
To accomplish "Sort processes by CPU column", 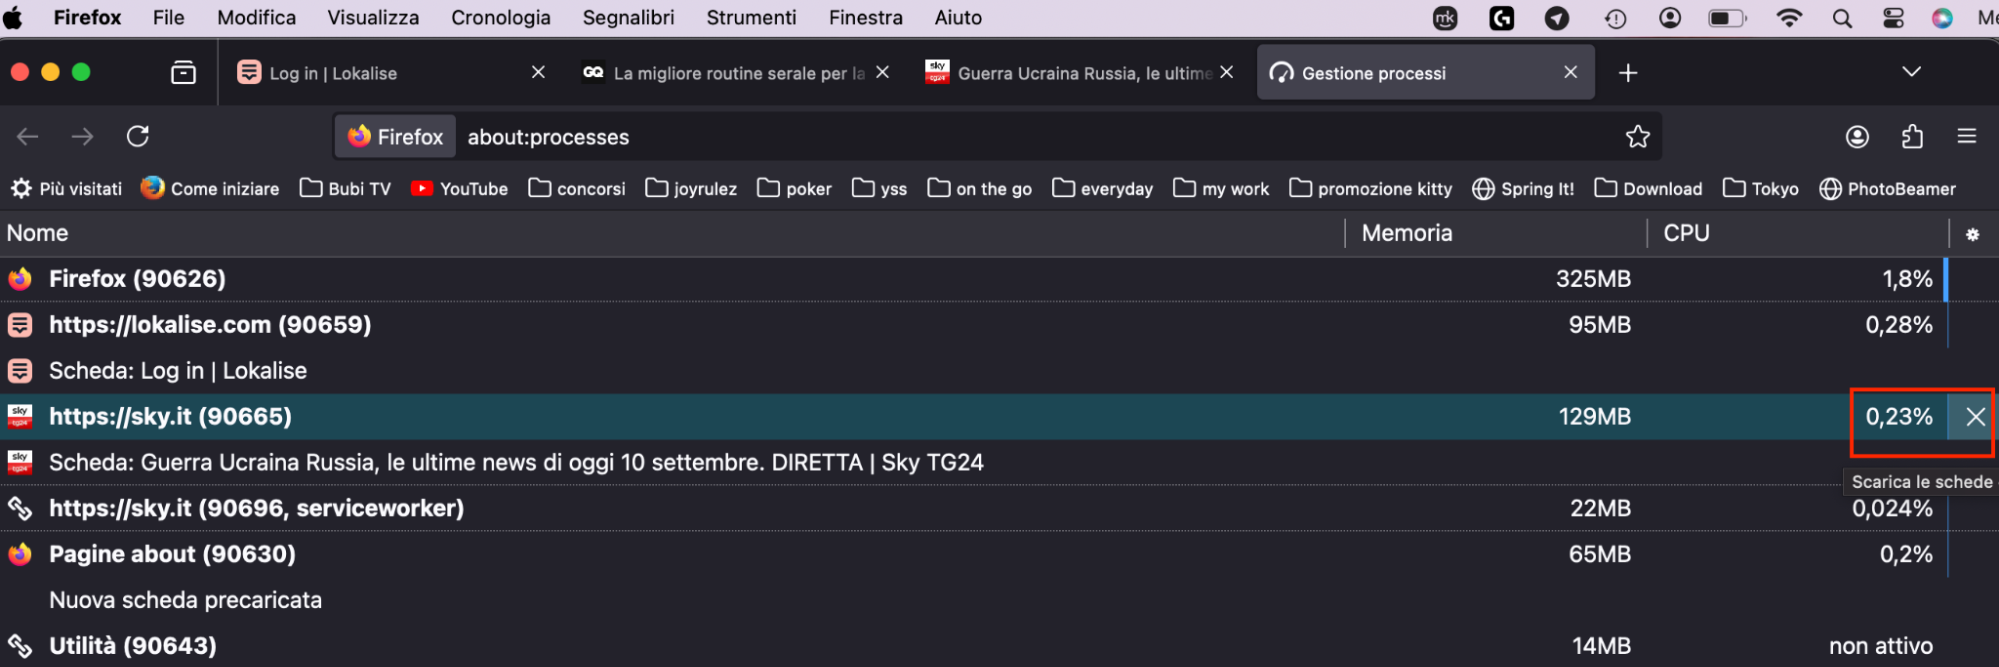I will [x=1798, y=233].
